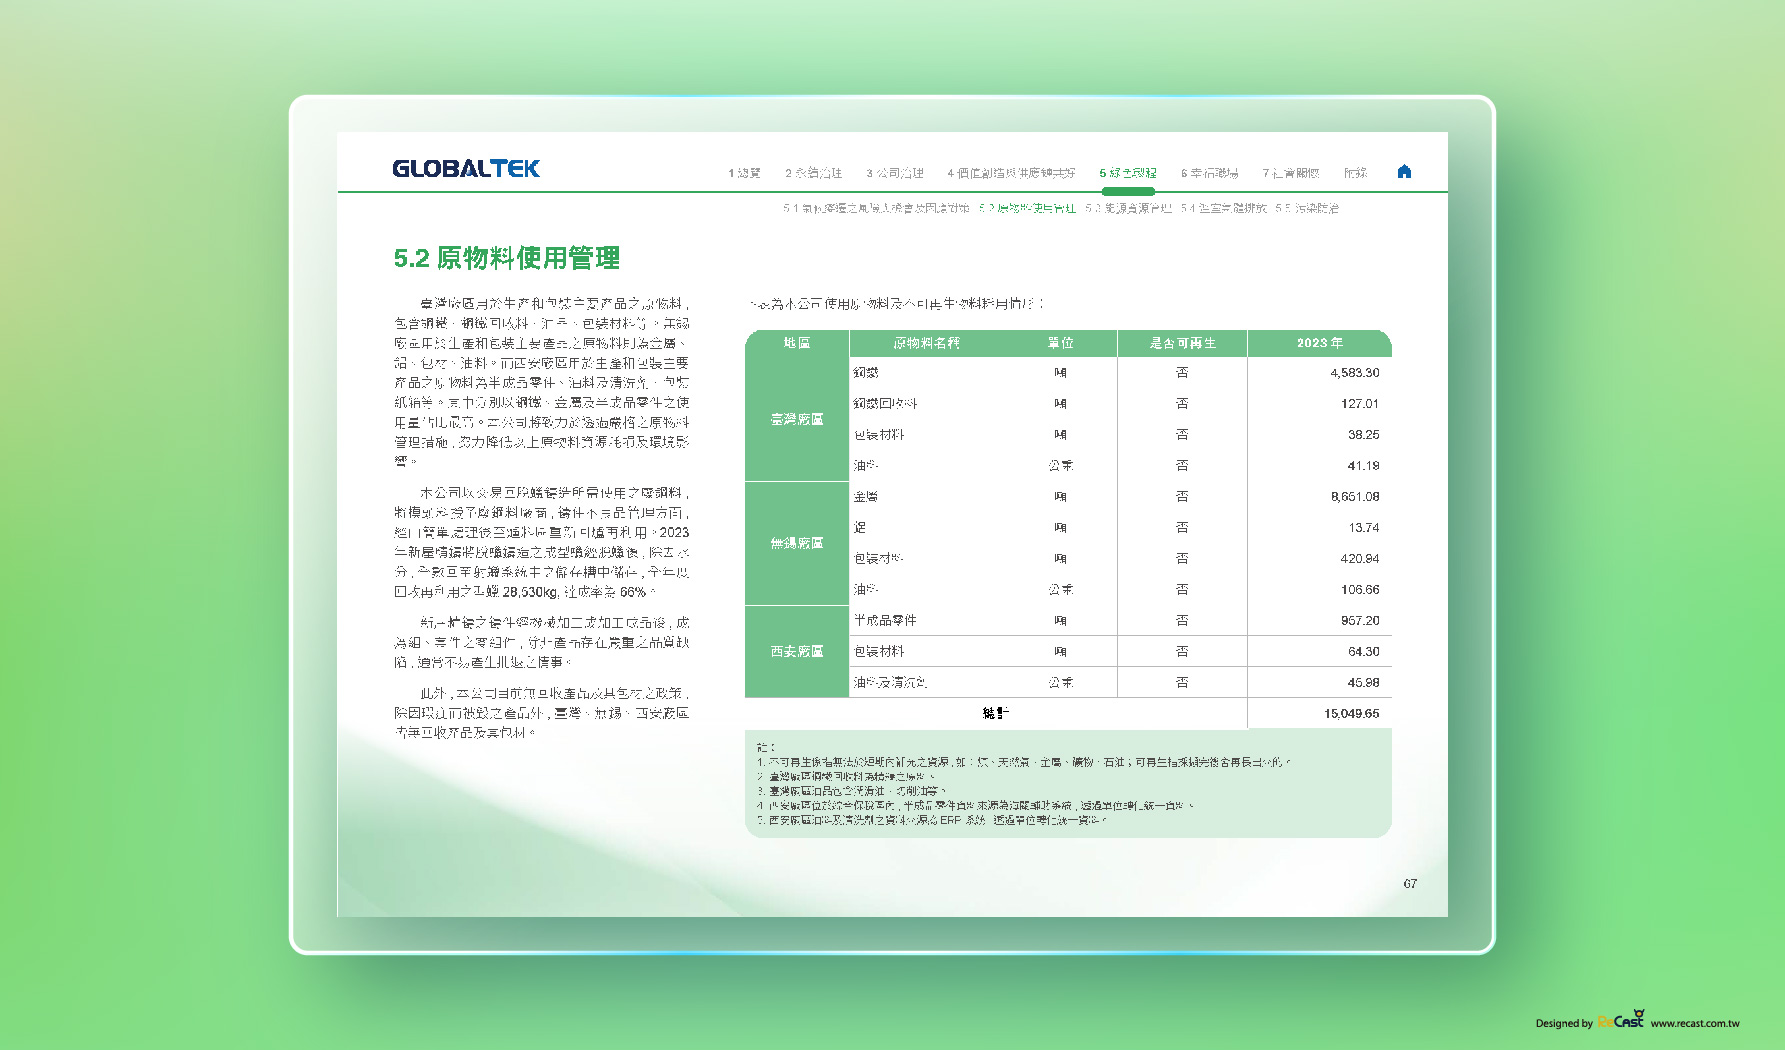Click the GLOBALTEK logo

click(x=466, y=168)
